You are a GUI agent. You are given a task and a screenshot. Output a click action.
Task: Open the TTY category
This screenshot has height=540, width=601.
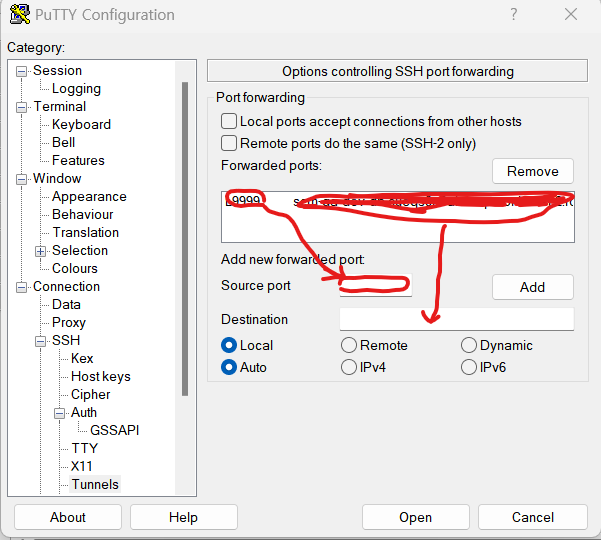(x=85, y=448)
